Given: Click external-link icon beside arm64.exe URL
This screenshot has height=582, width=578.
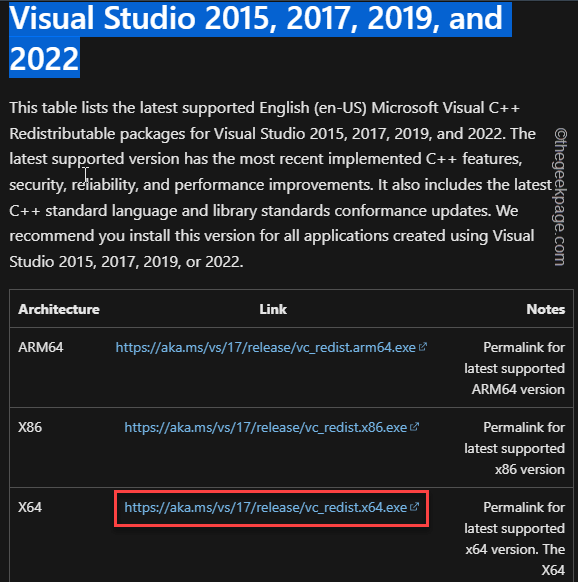Looking at the screenshot, I should (423, 347).
